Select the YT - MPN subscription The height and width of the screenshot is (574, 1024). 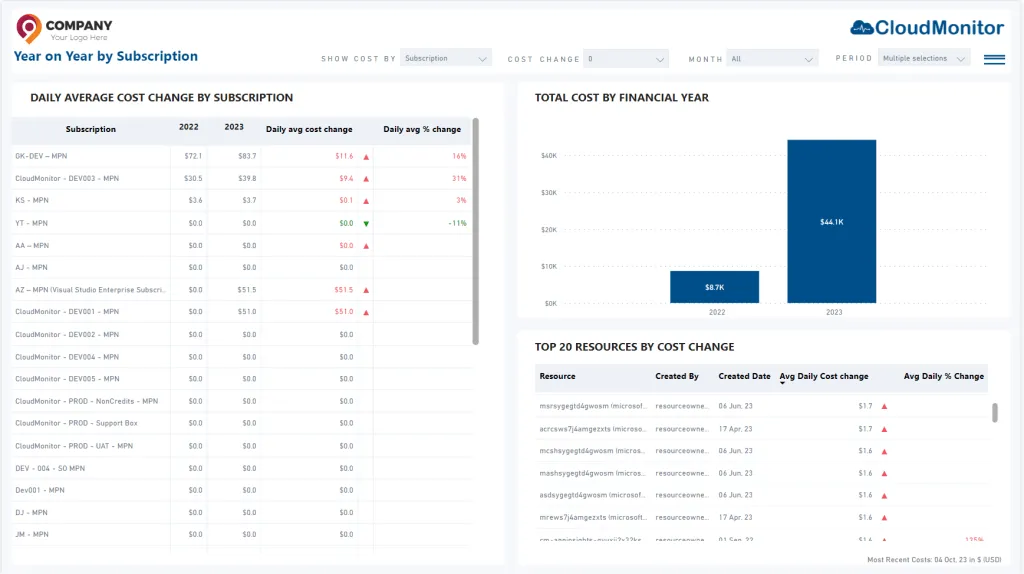241,223
